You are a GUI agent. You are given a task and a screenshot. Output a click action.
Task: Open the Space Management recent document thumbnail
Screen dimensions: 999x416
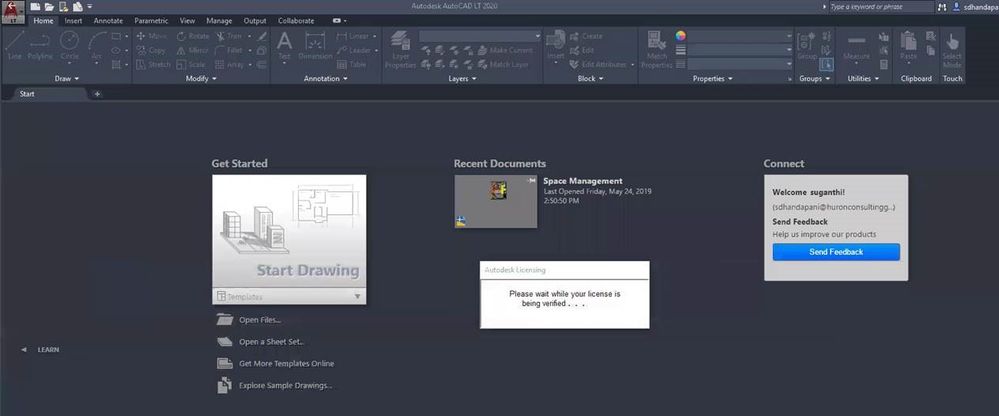[x=496, y=201]
